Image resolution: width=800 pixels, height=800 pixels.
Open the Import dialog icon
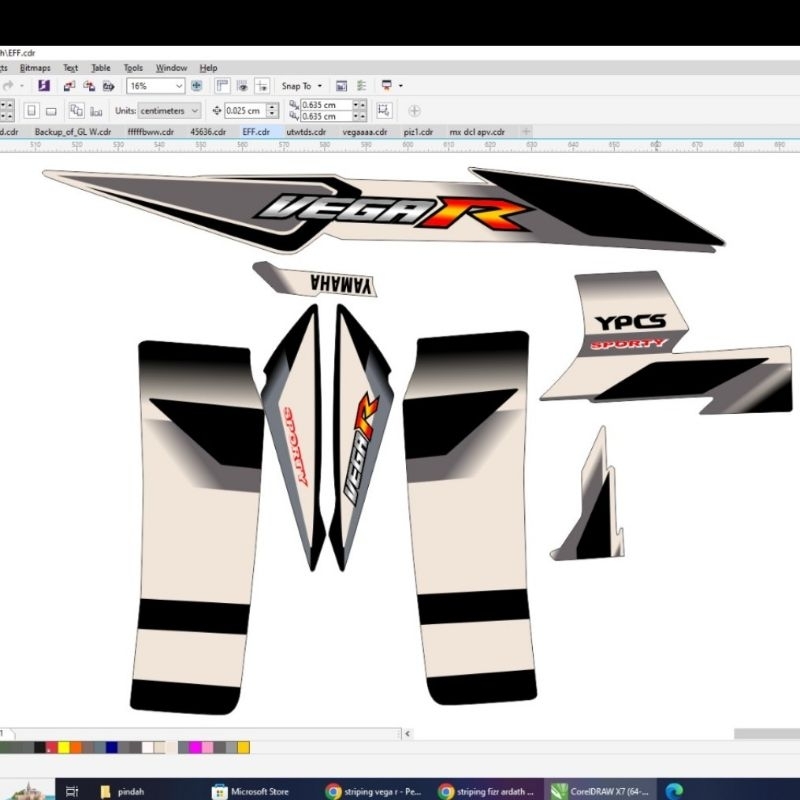click(68, 86)
